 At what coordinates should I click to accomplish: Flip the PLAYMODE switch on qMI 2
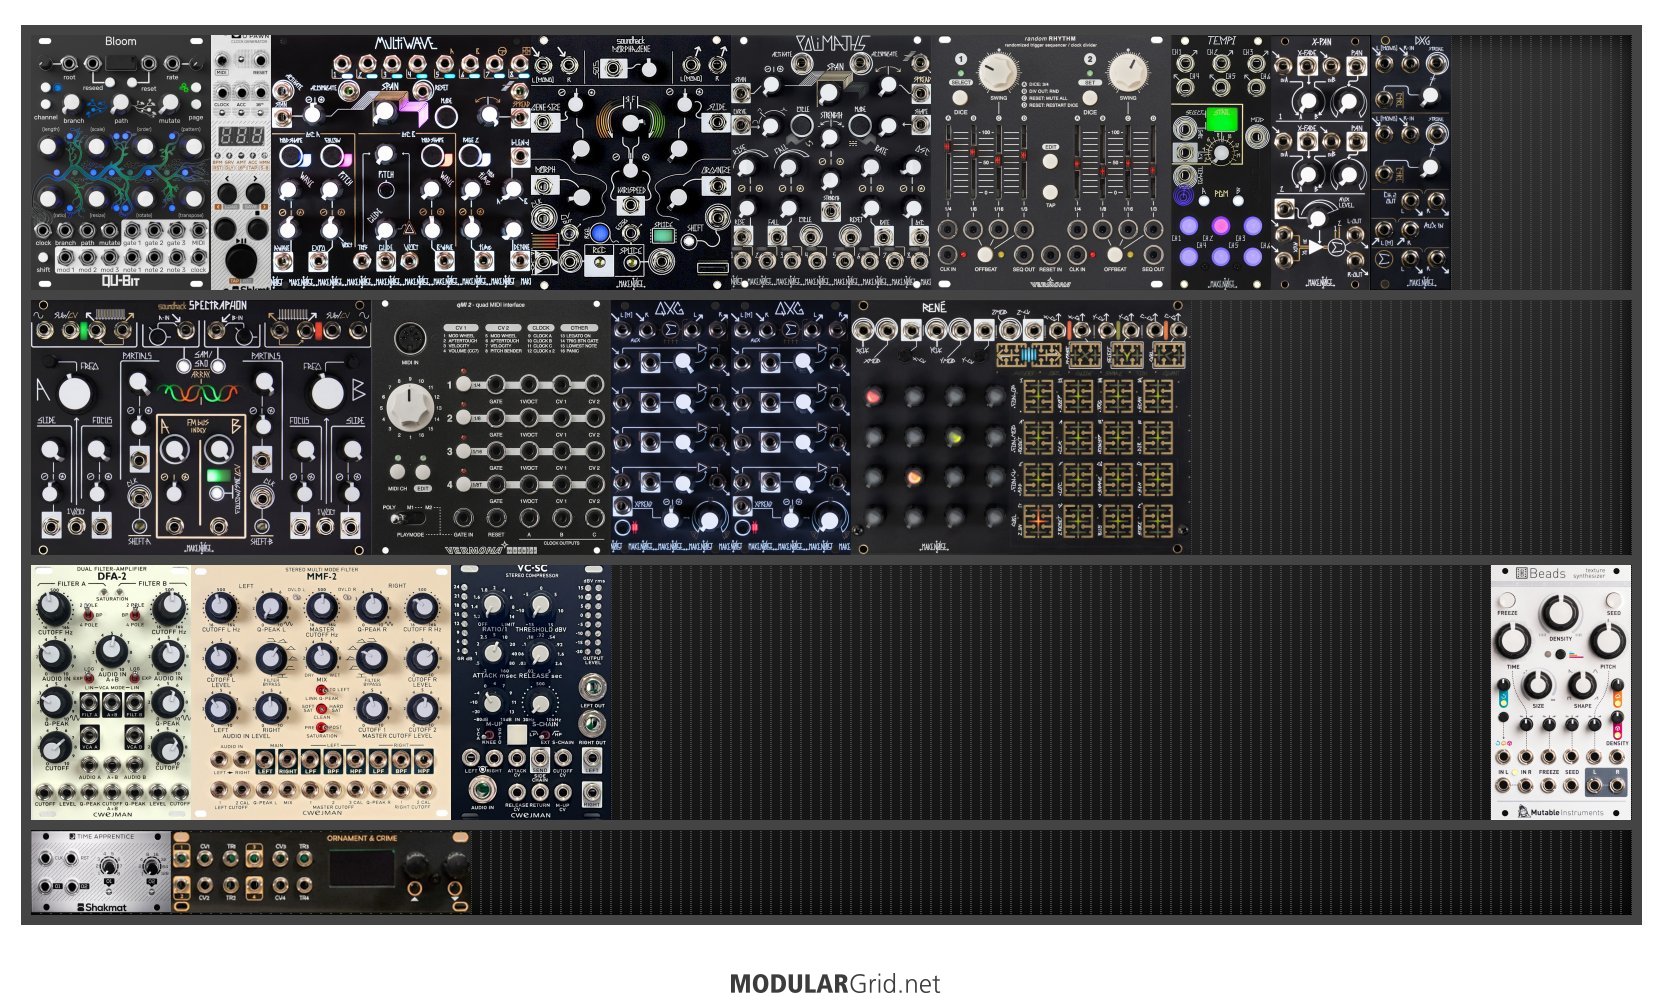(410, 519)
